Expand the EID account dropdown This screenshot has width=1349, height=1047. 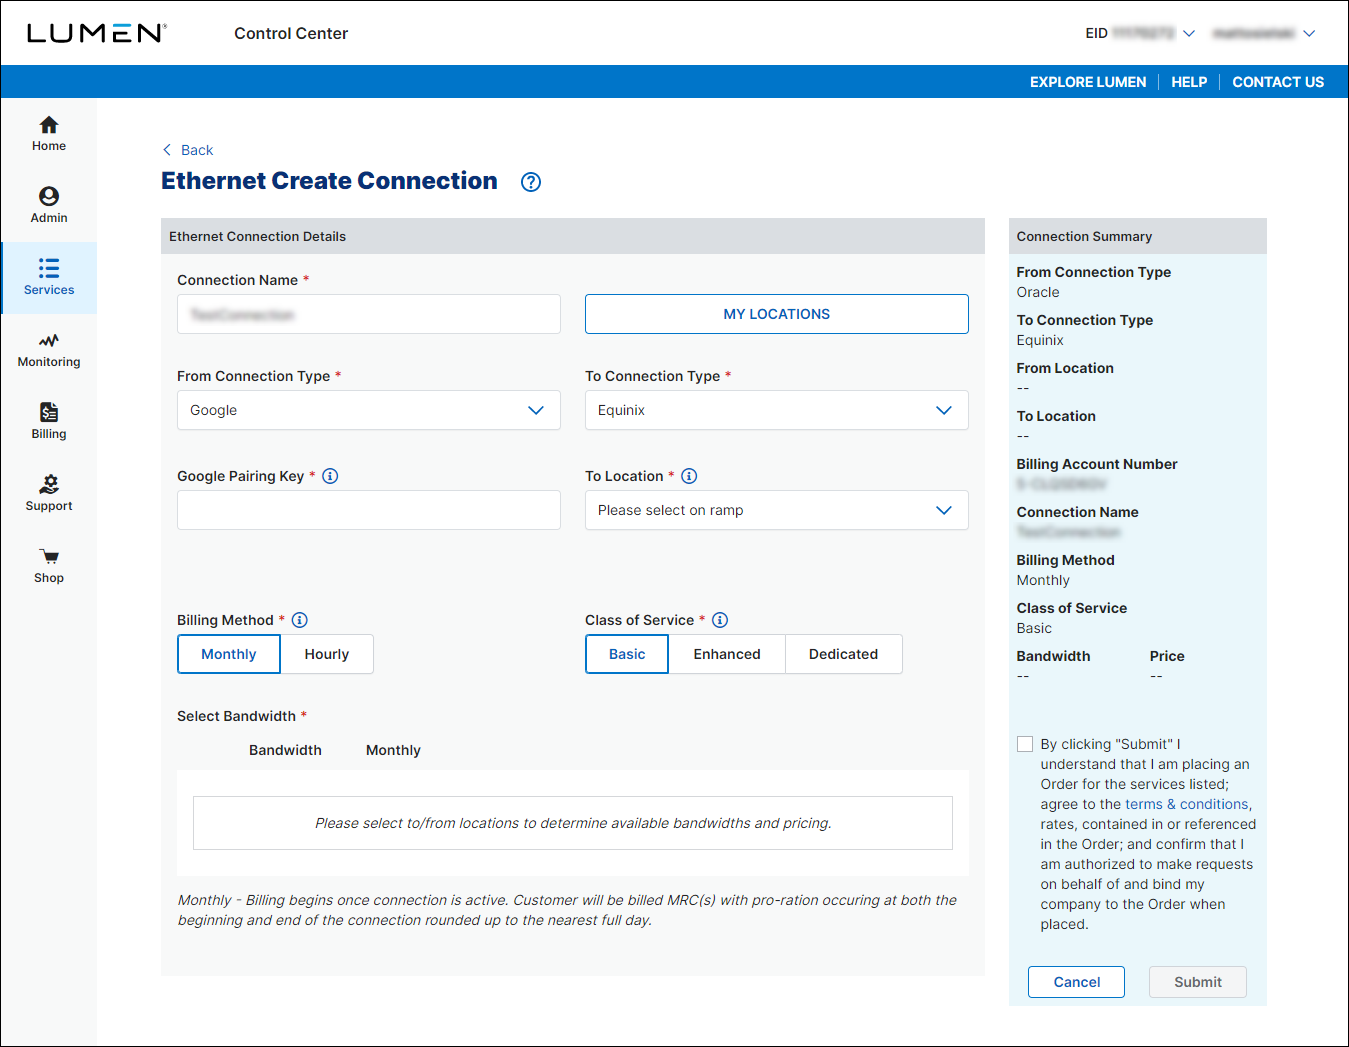coord(1189,33)
